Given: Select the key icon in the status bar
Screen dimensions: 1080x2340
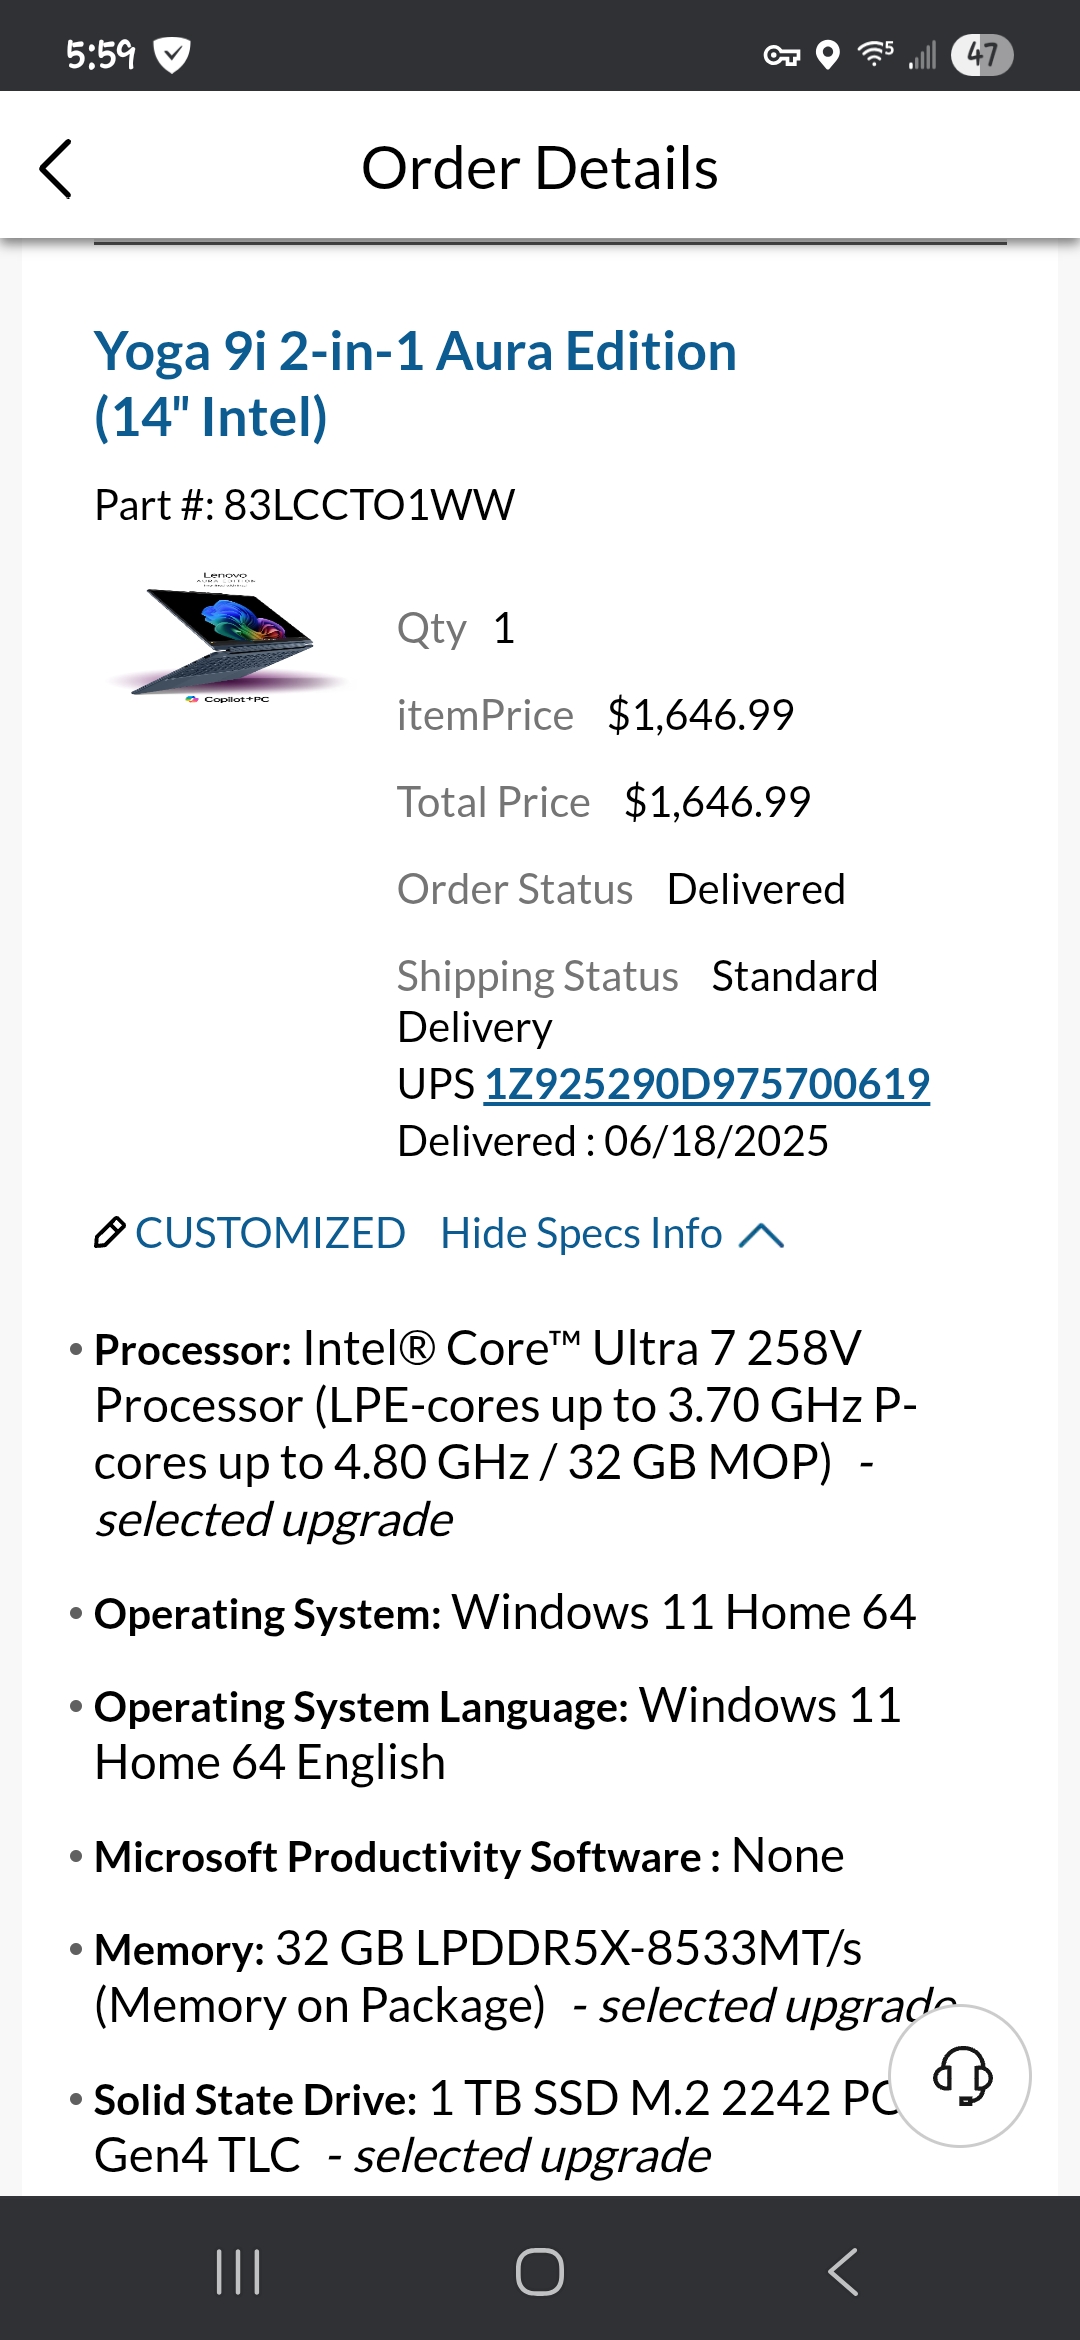Looking at the screenshot, I should 783,55.
